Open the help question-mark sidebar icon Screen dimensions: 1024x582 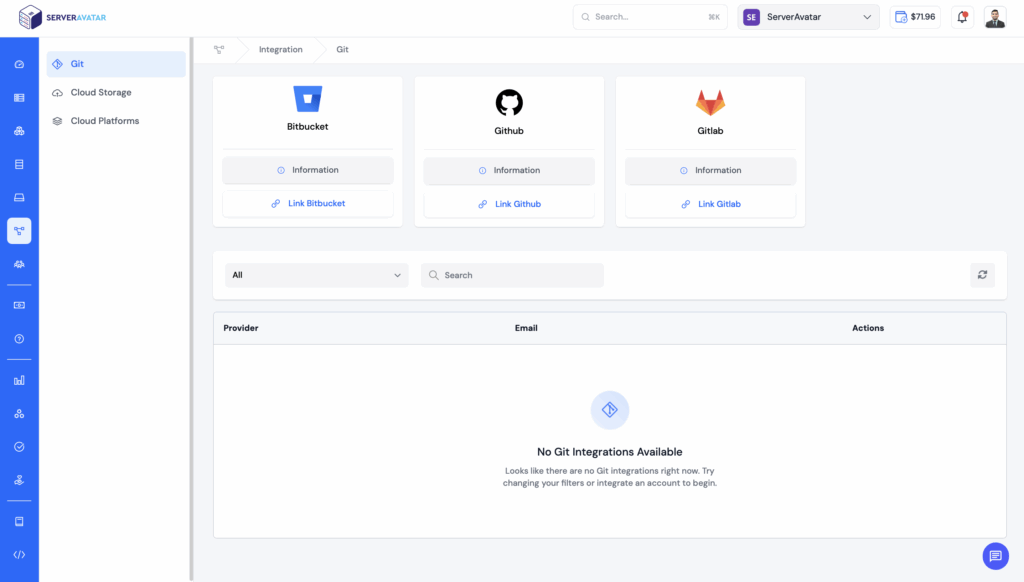point(19,338)
